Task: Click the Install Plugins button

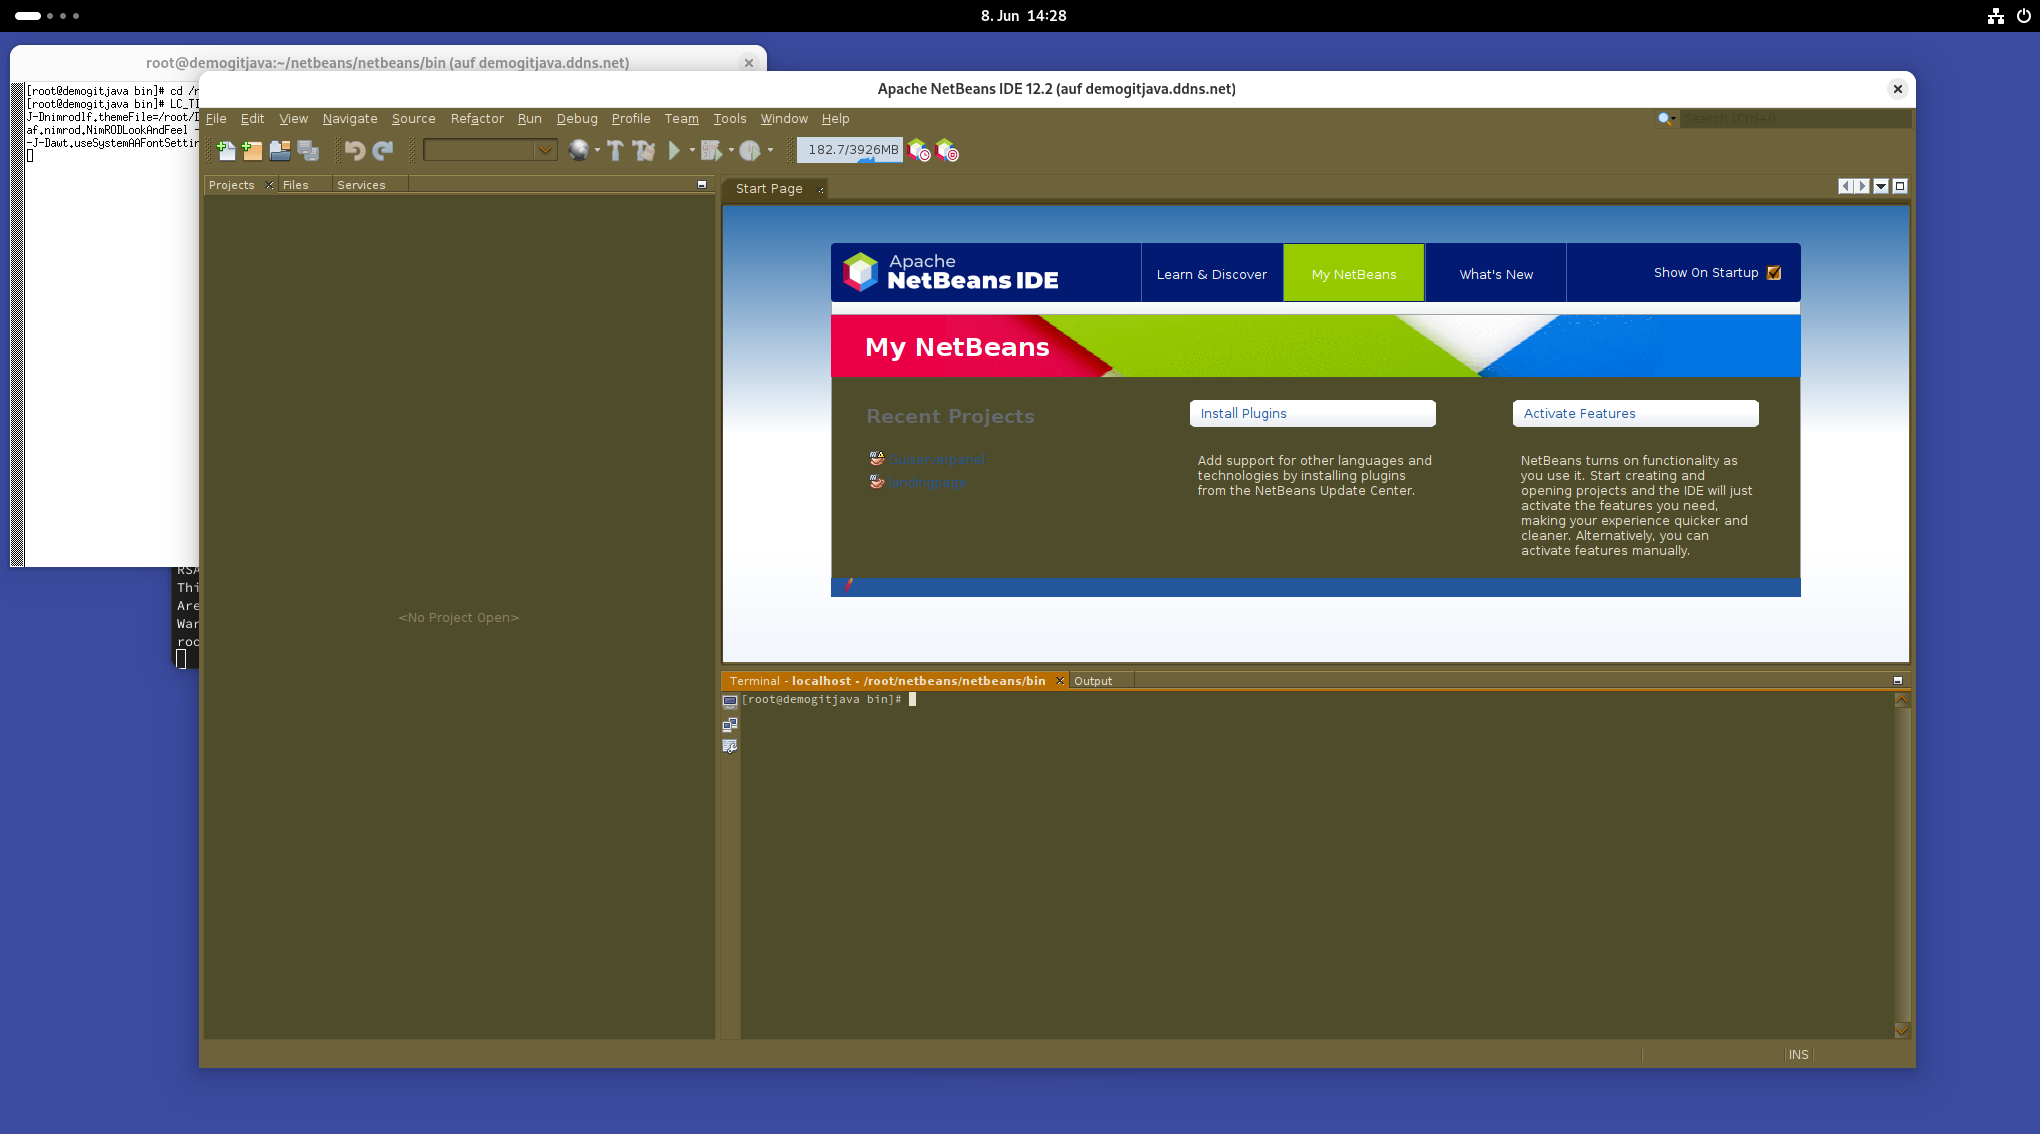Action: (x=1312, y=414)
